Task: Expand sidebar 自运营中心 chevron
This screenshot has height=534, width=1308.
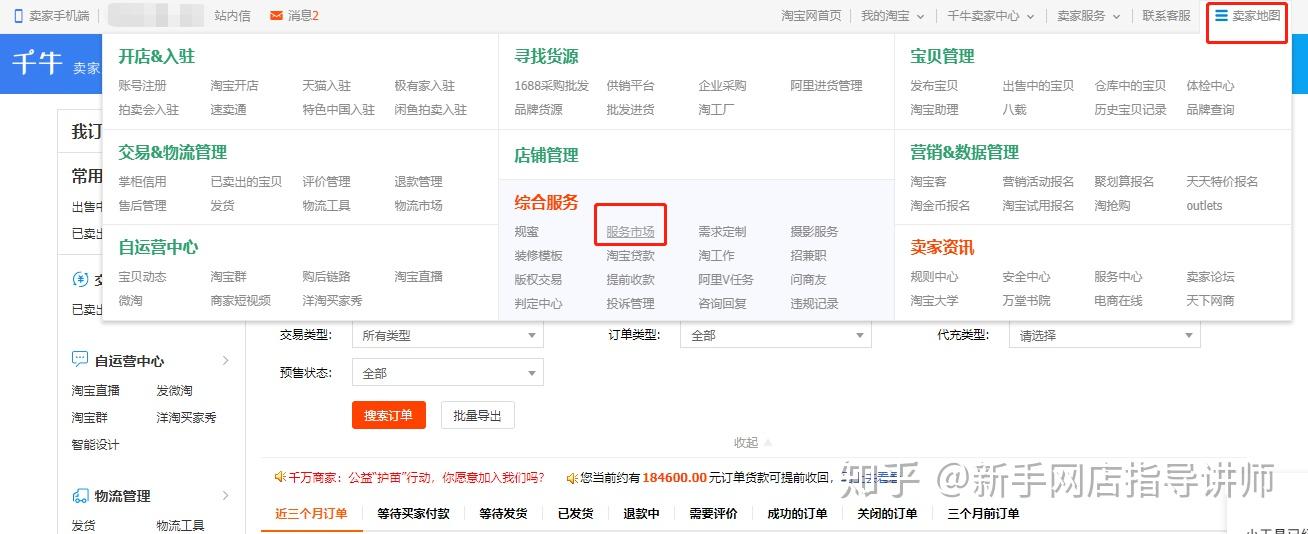Action: pyautogui.click(x=226, y=360)
